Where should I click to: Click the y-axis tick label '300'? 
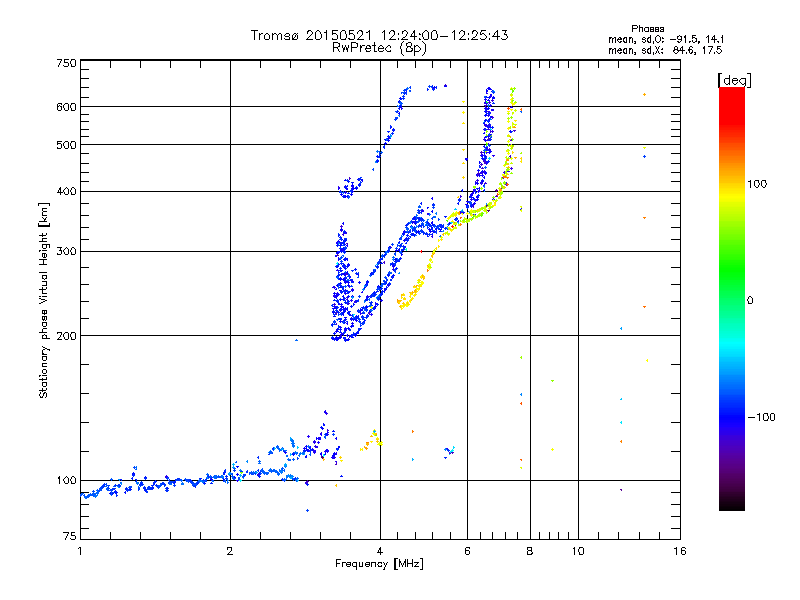click(67, 252)
